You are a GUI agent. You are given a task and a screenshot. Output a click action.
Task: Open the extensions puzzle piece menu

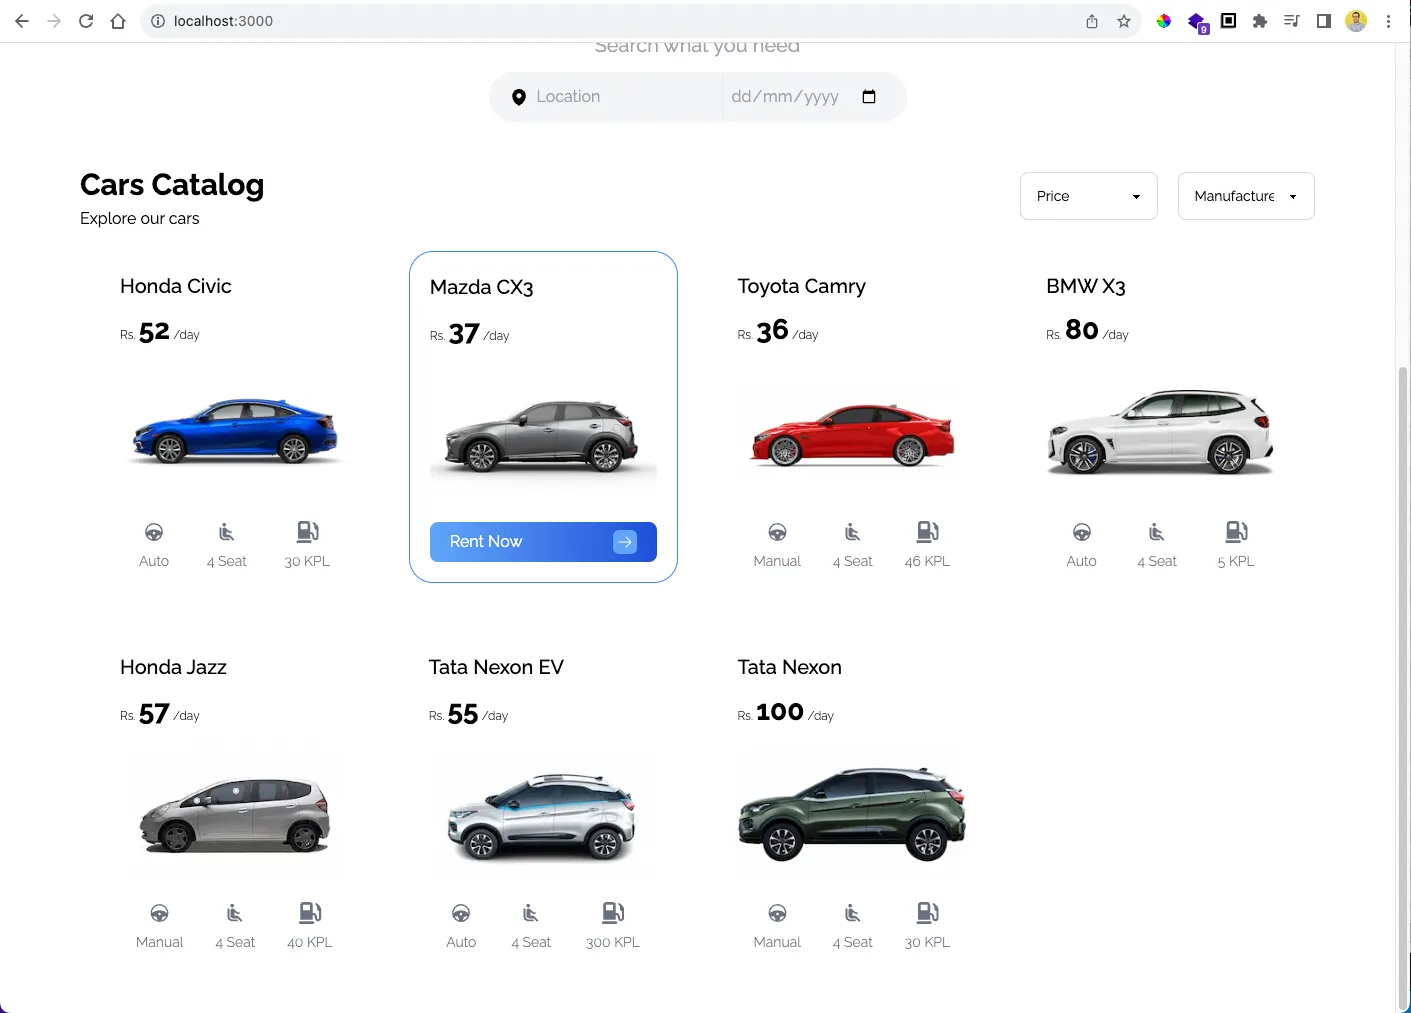coord(1260,21)
